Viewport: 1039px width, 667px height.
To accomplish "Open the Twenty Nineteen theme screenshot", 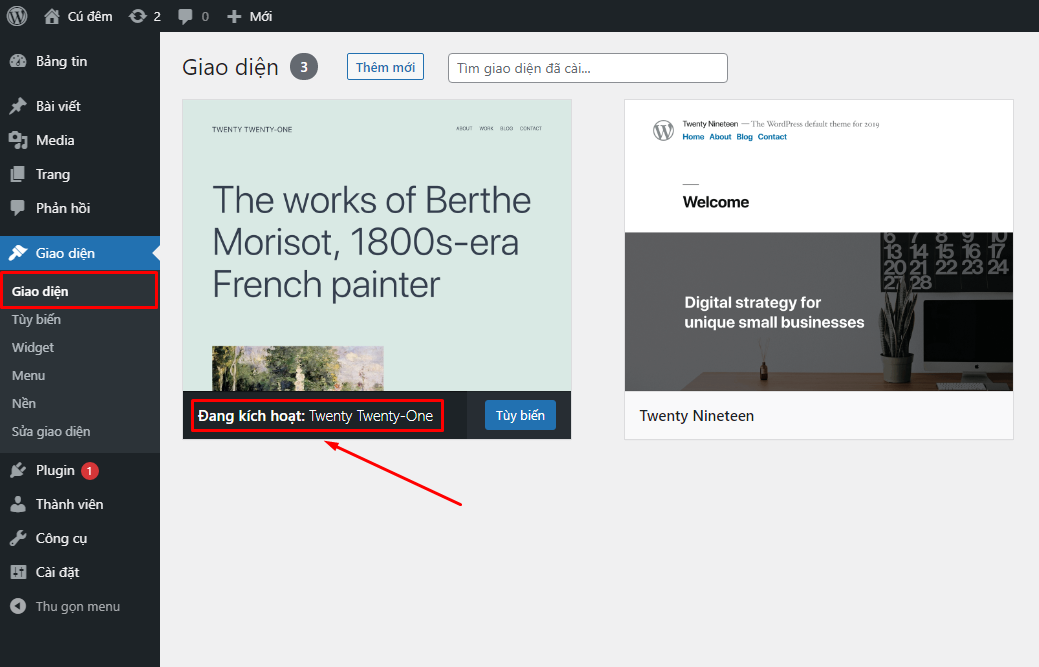I will point(819,245).
